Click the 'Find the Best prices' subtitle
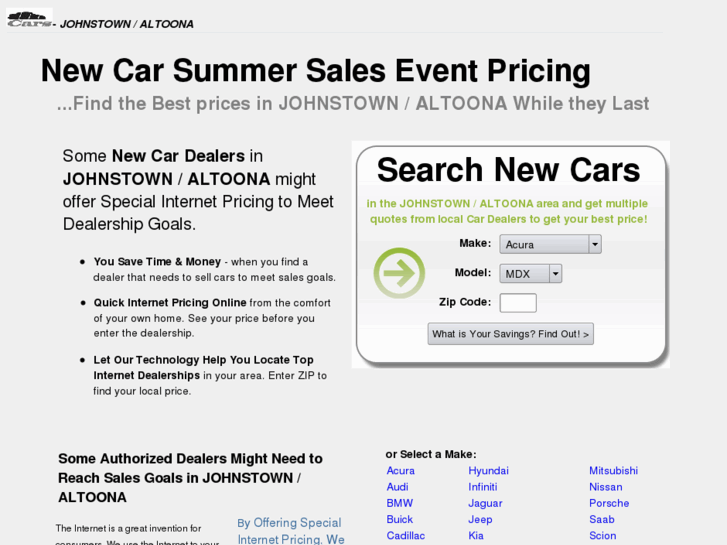Screen dimensions: 727x545 353,103
